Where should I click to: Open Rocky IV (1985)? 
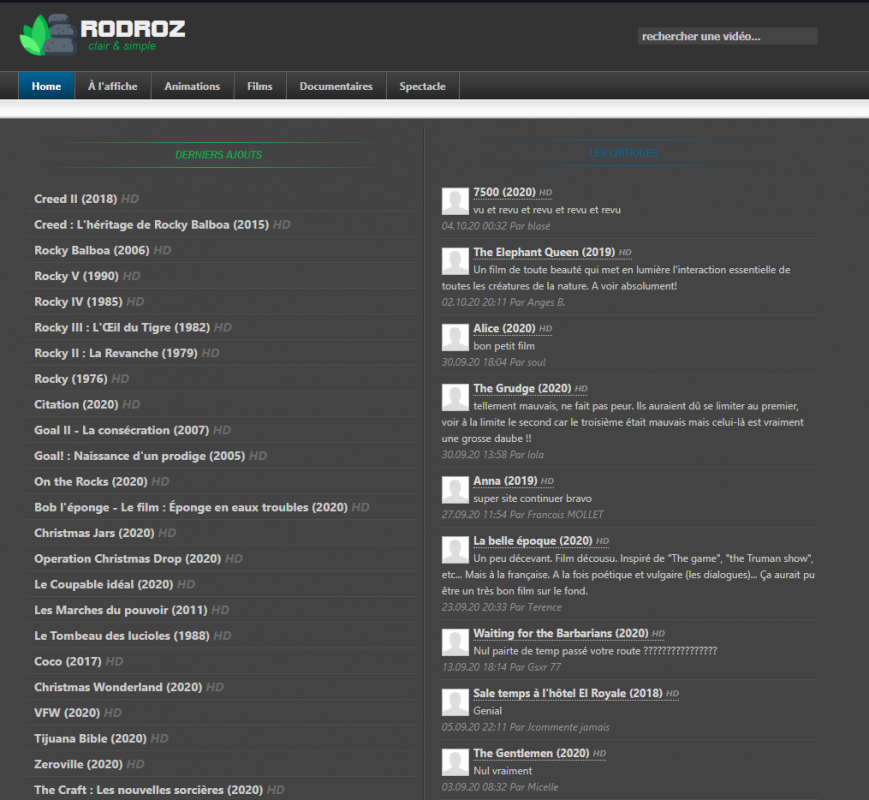pos(78,302)
